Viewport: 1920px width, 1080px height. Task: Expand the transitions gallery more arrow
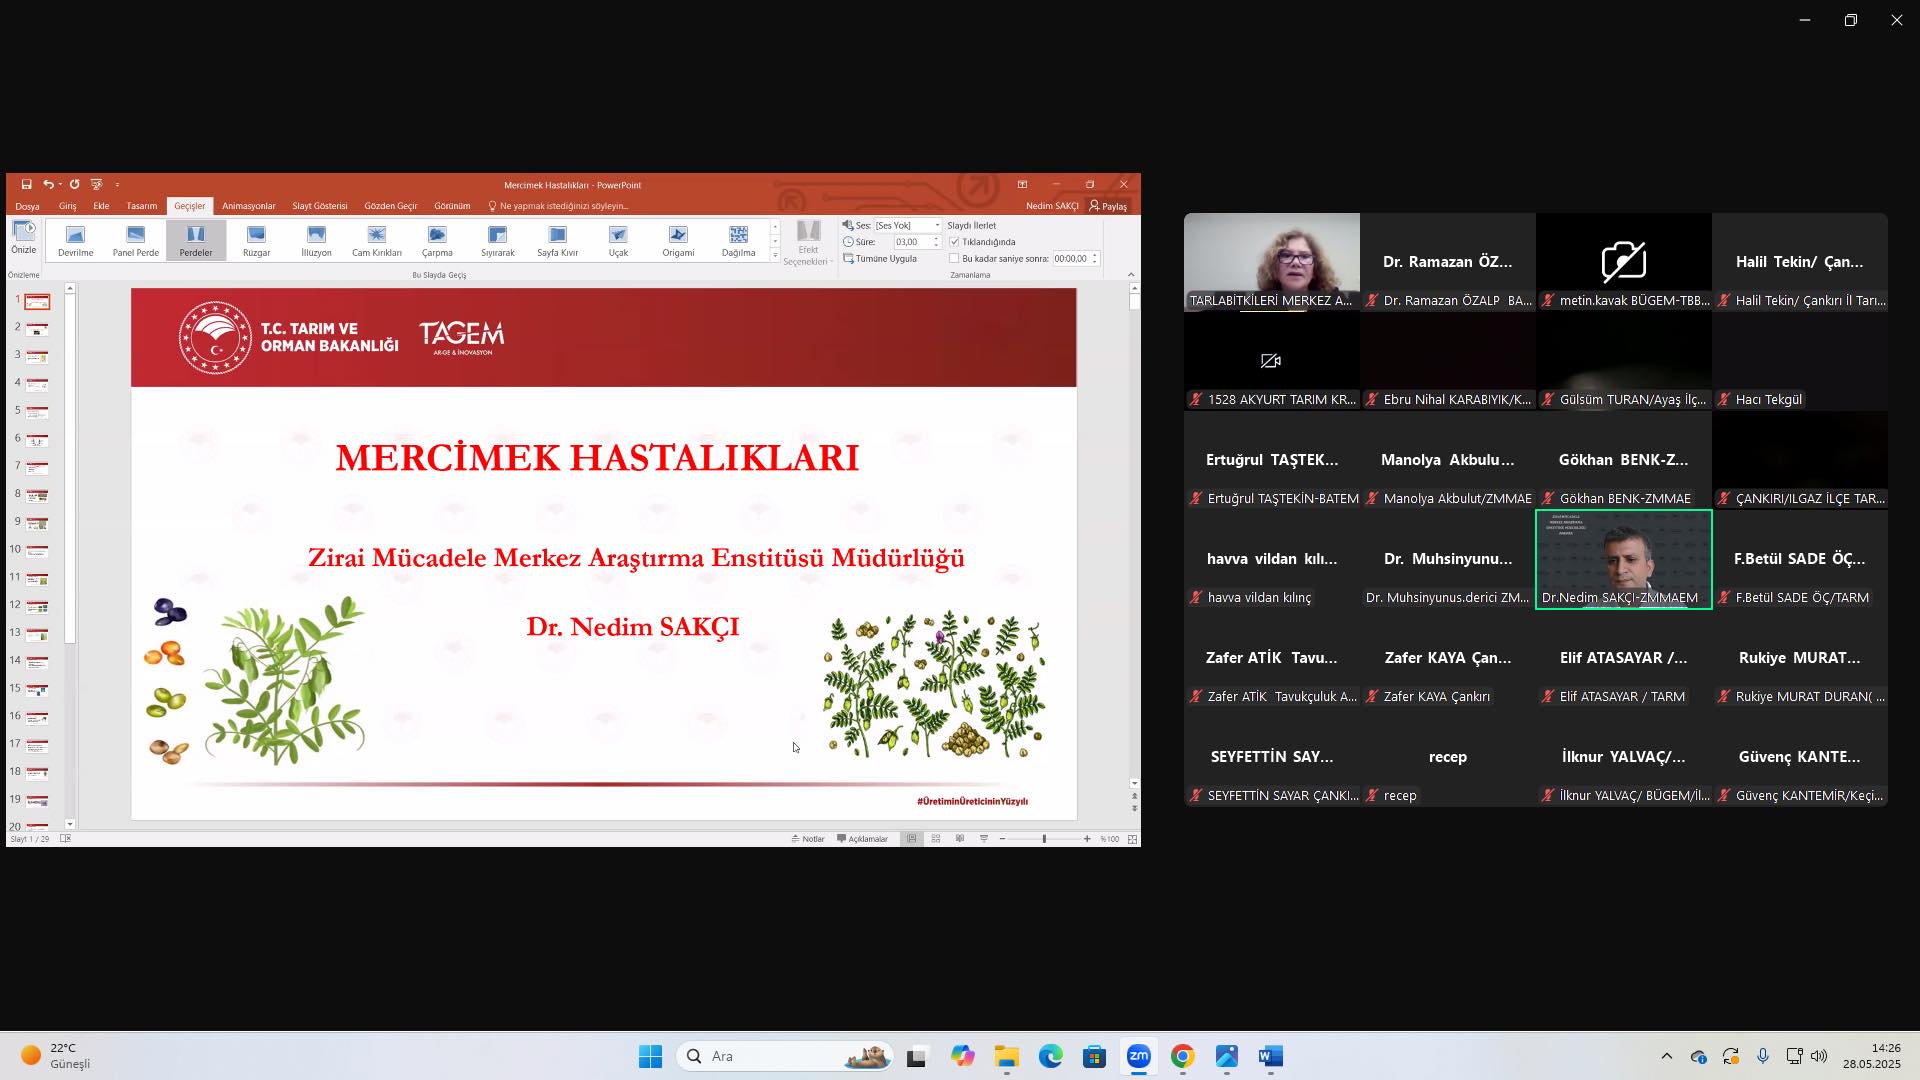coord(775,256)
